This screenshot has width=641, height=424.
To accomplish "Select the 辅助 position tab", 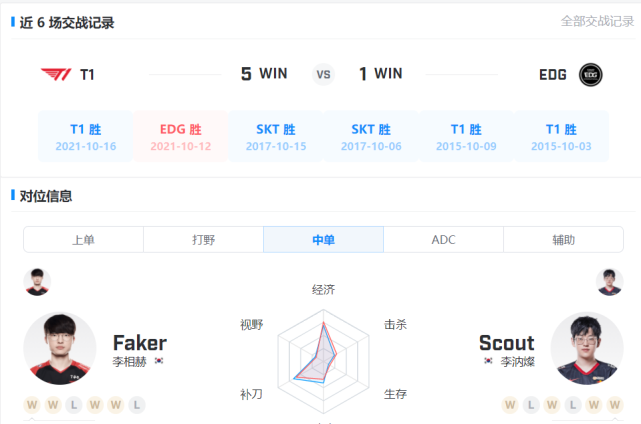I will (563, 240).
